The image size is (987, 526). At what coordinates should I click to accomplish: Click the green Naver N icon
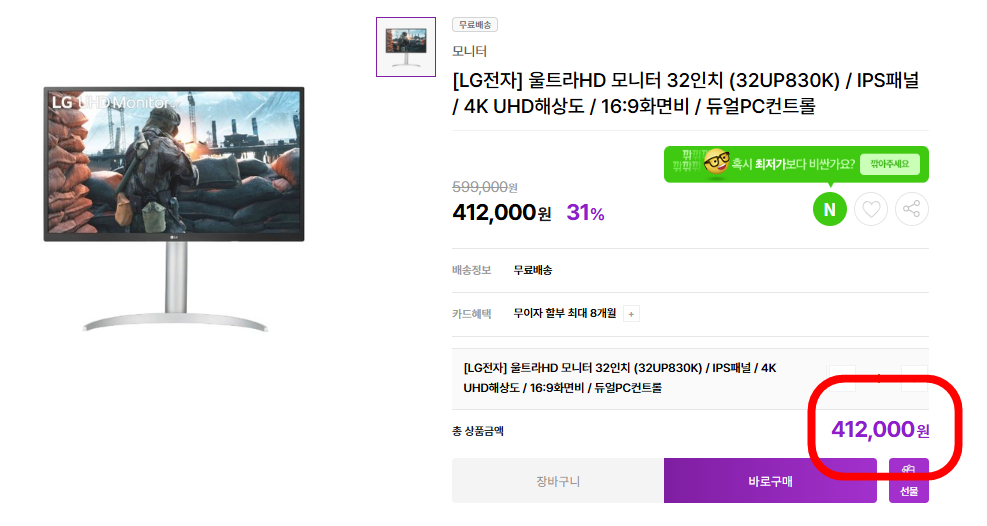830,209
